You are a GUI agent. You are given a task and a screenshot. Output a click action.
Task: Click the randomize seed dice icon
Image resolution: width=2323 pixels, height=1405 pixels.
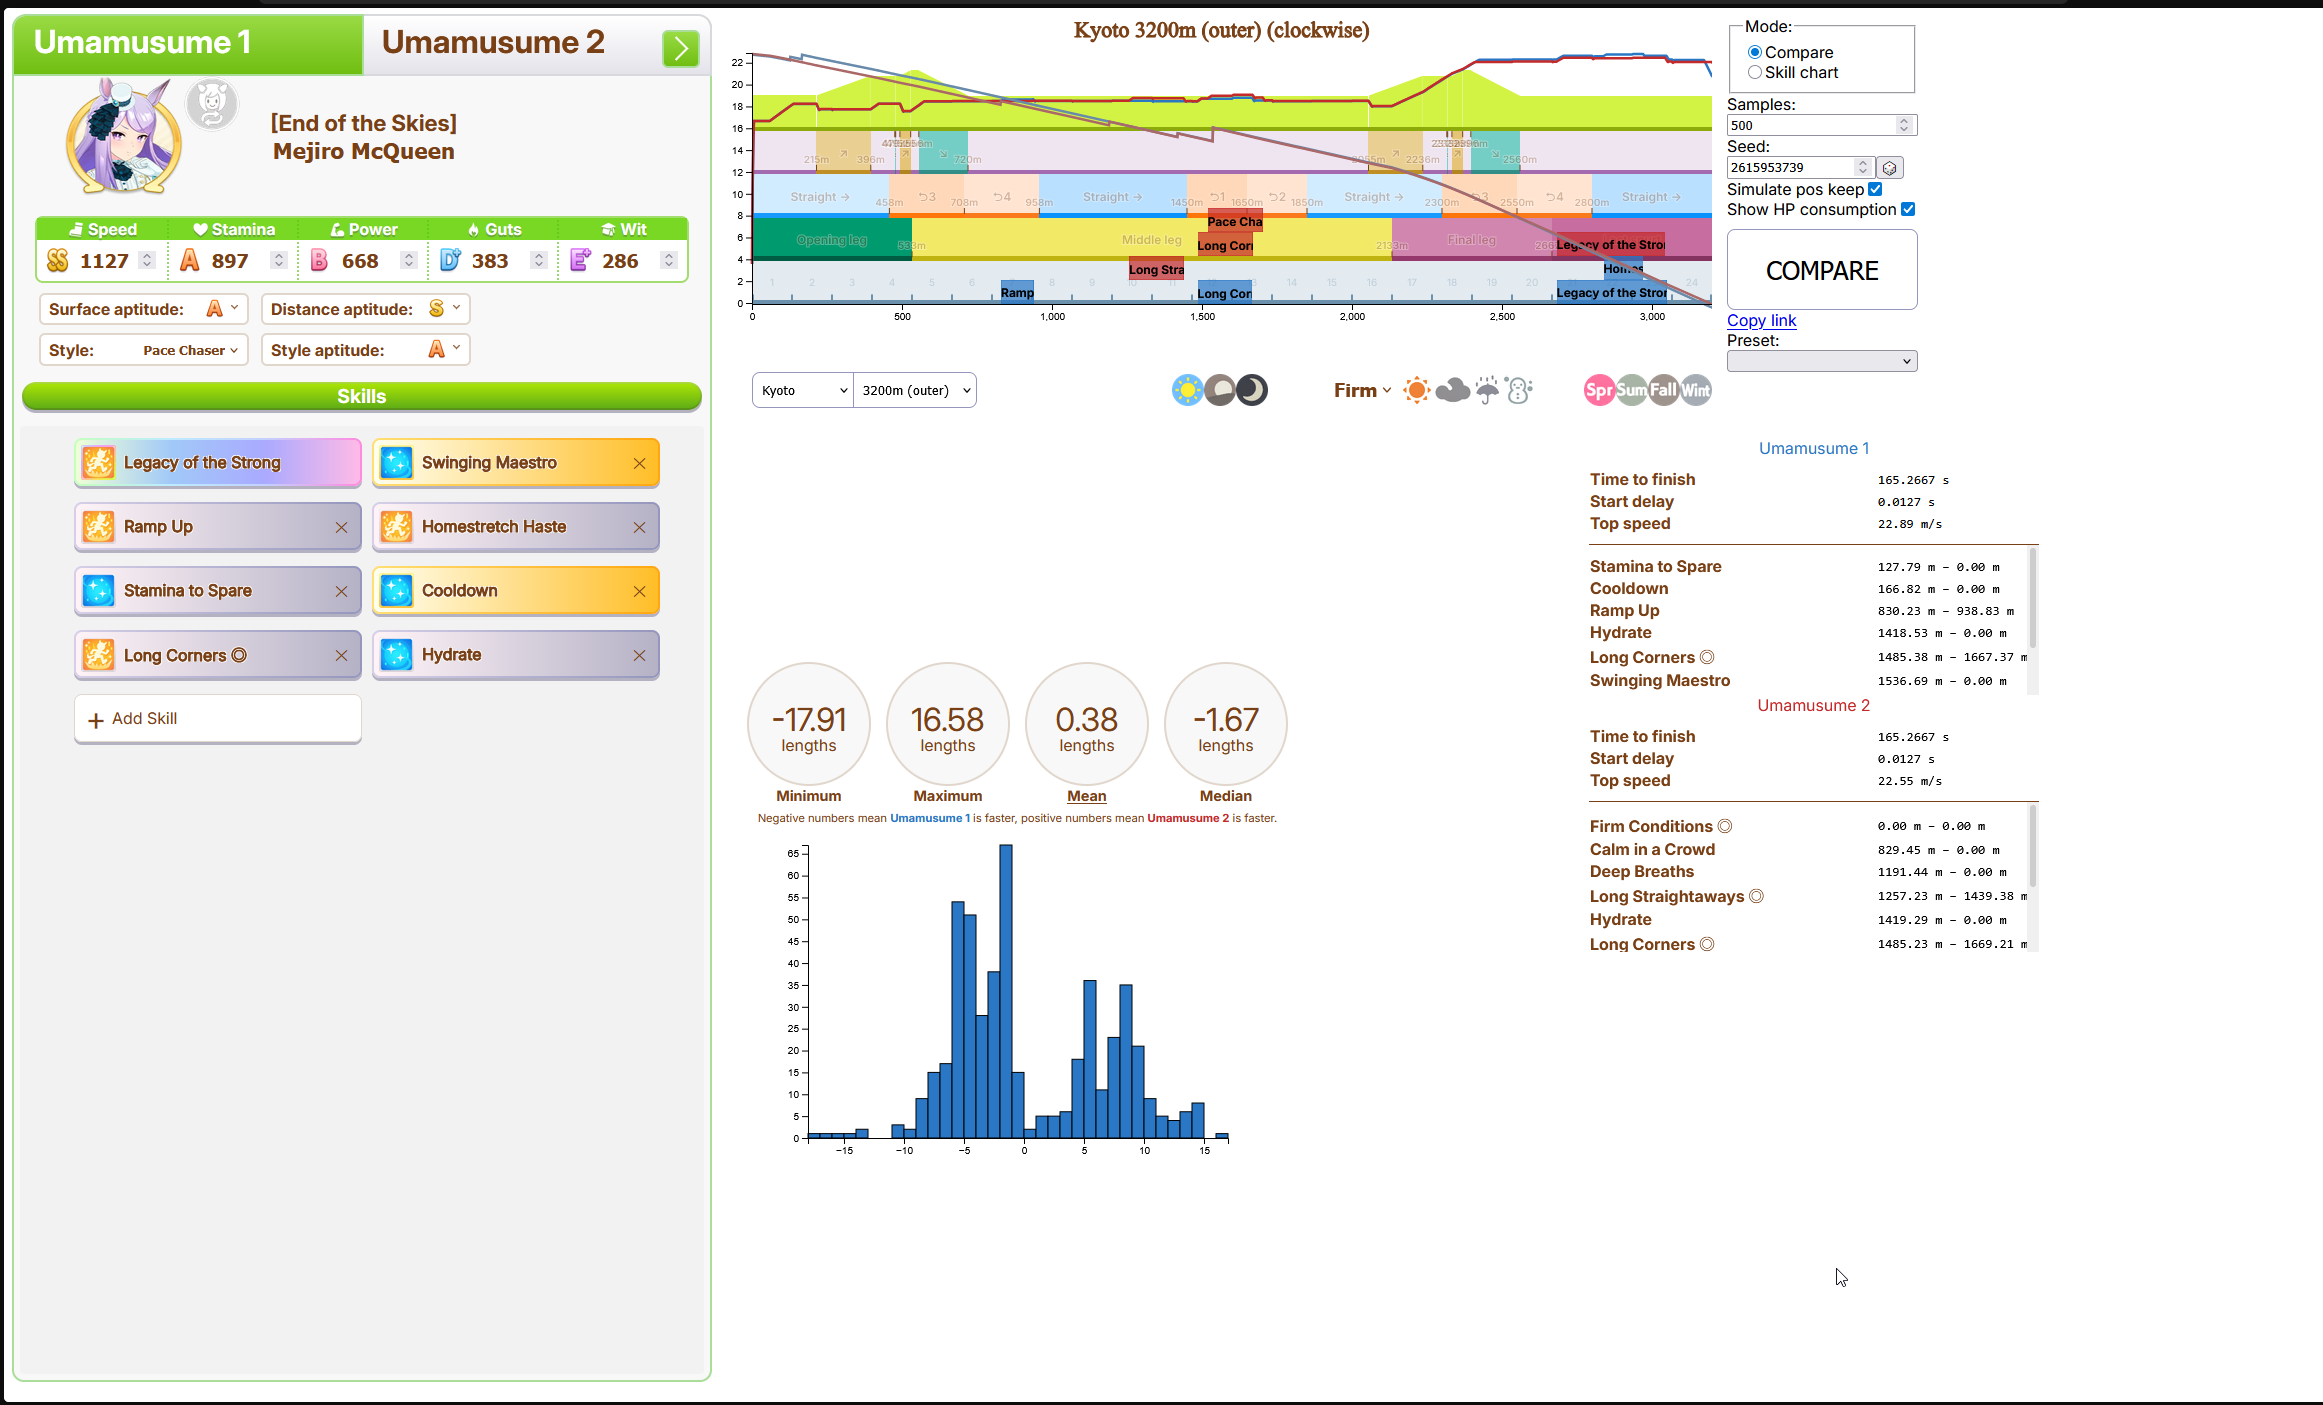[1889, 168]
